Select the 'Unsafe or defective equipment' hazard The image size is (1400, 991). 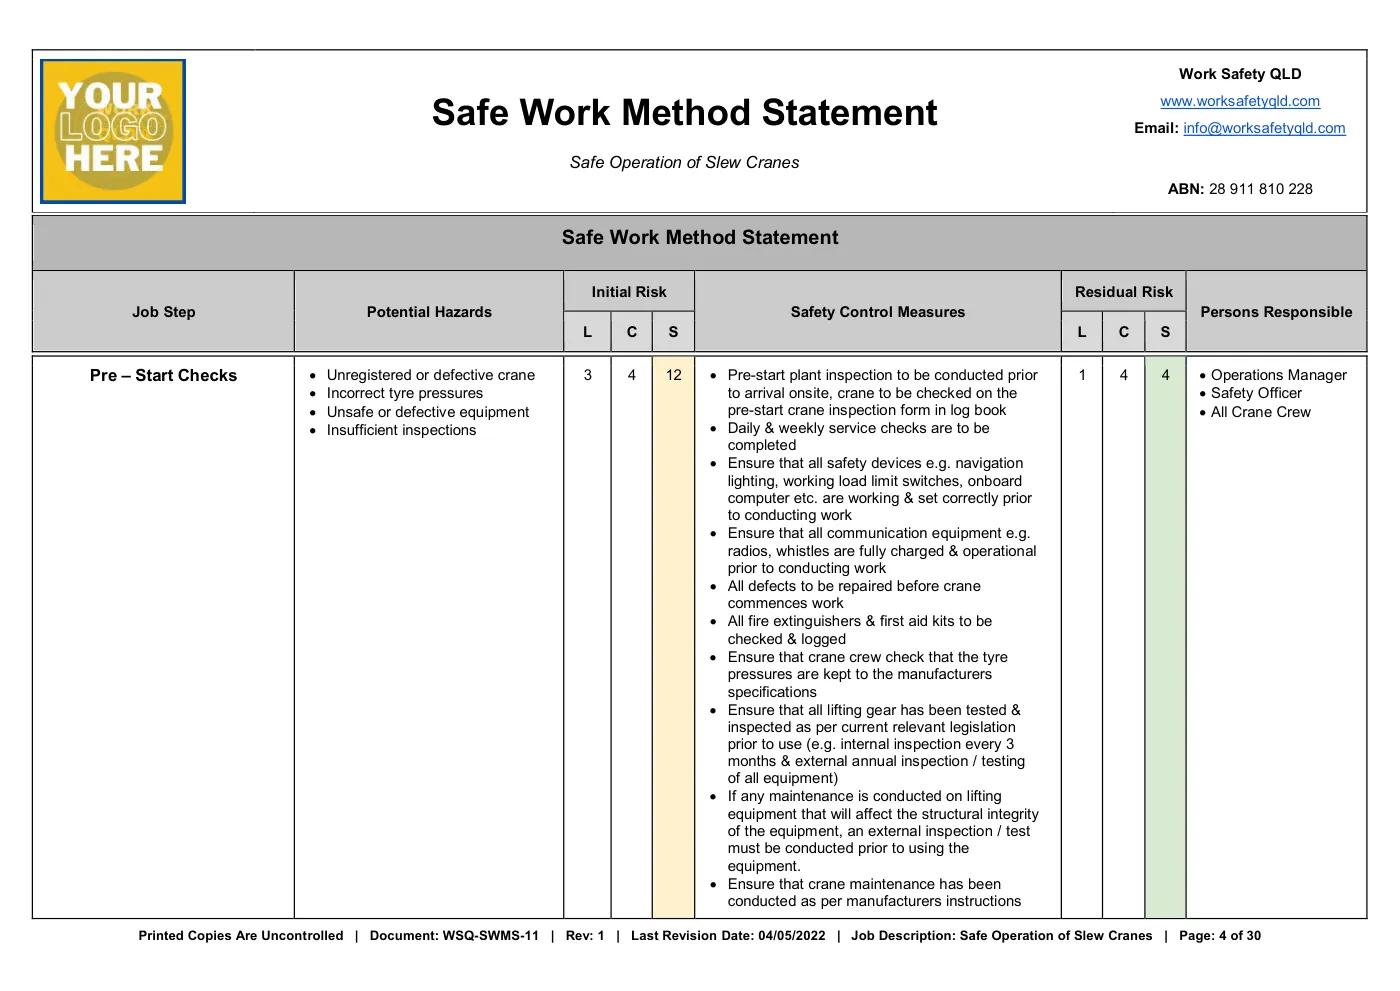point(428,412)
